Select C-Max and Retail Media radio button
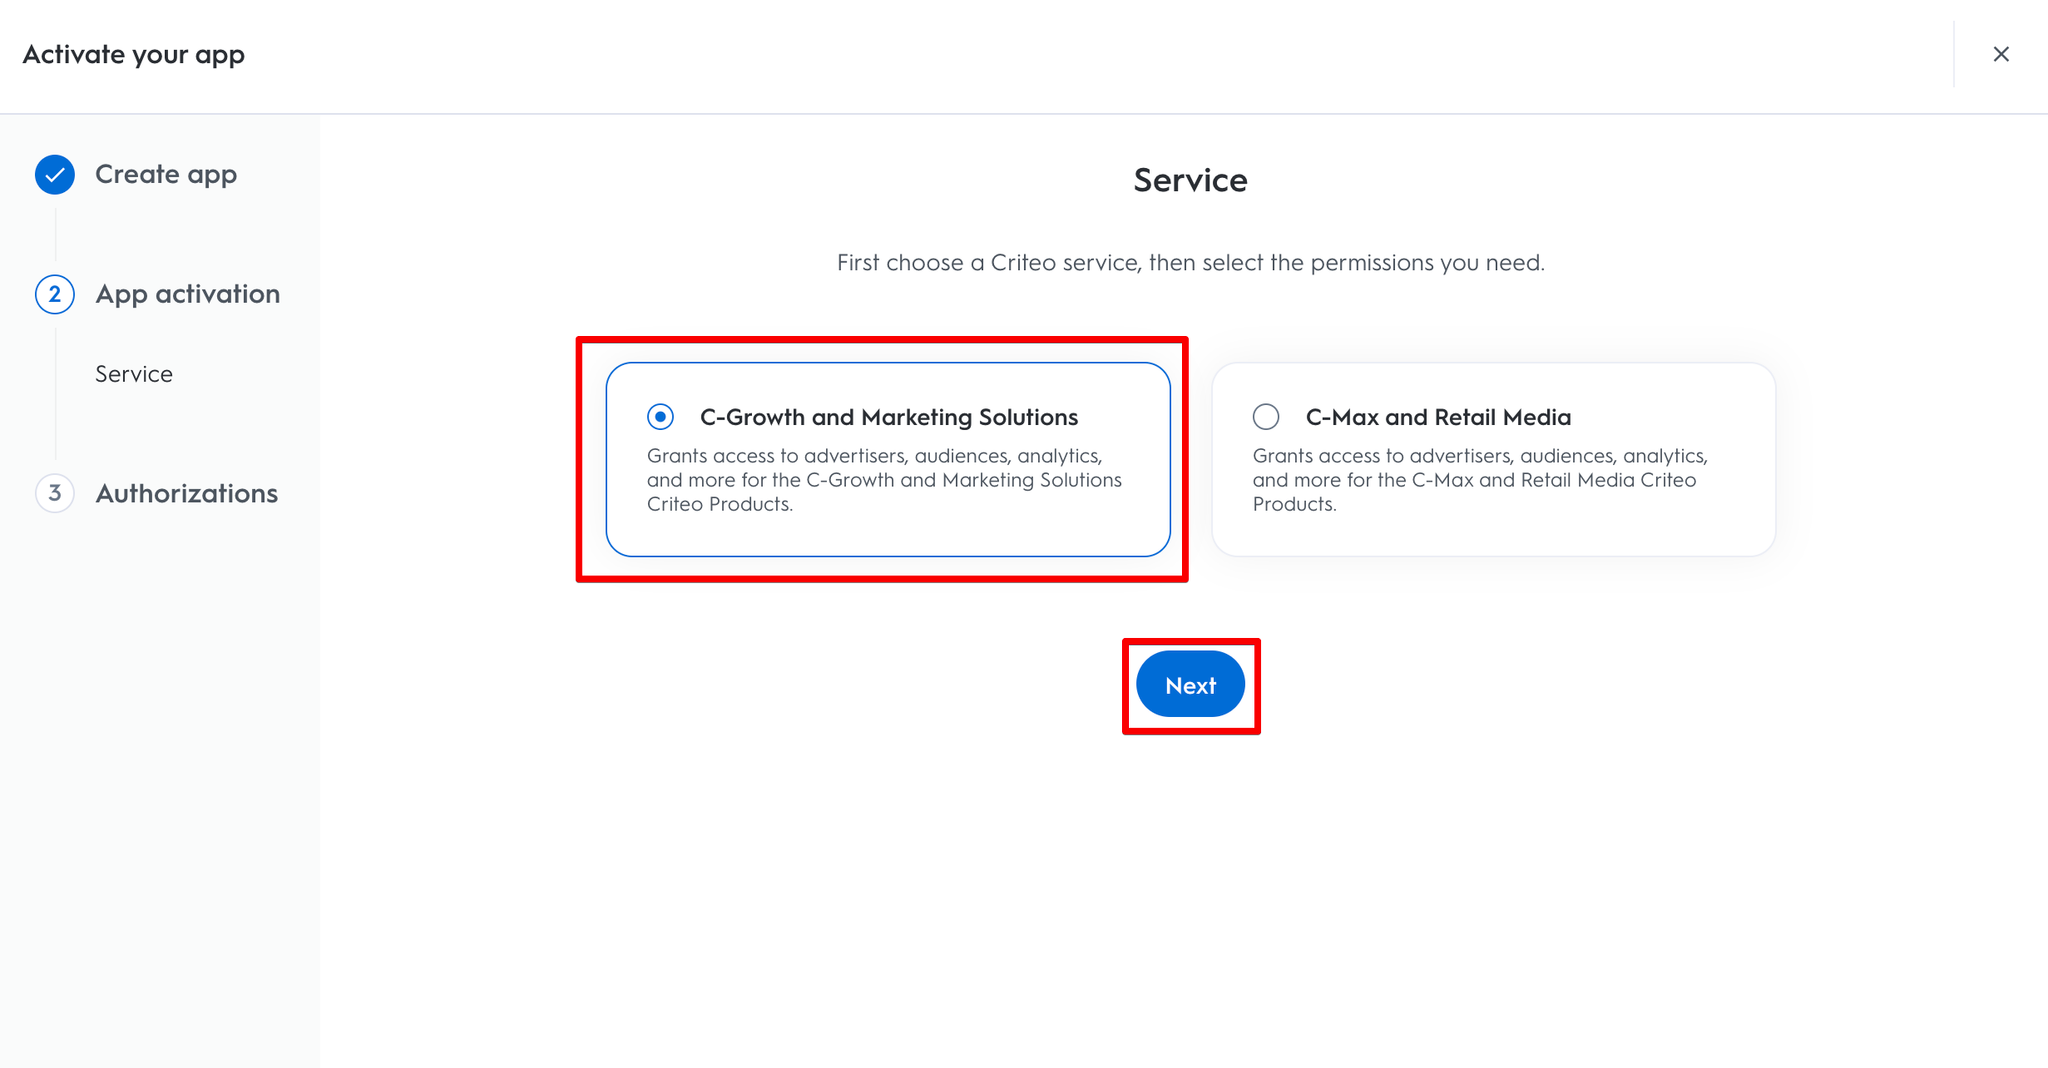The width and height of the screenshot is (2048, 1068). (x=1266, y=416)
